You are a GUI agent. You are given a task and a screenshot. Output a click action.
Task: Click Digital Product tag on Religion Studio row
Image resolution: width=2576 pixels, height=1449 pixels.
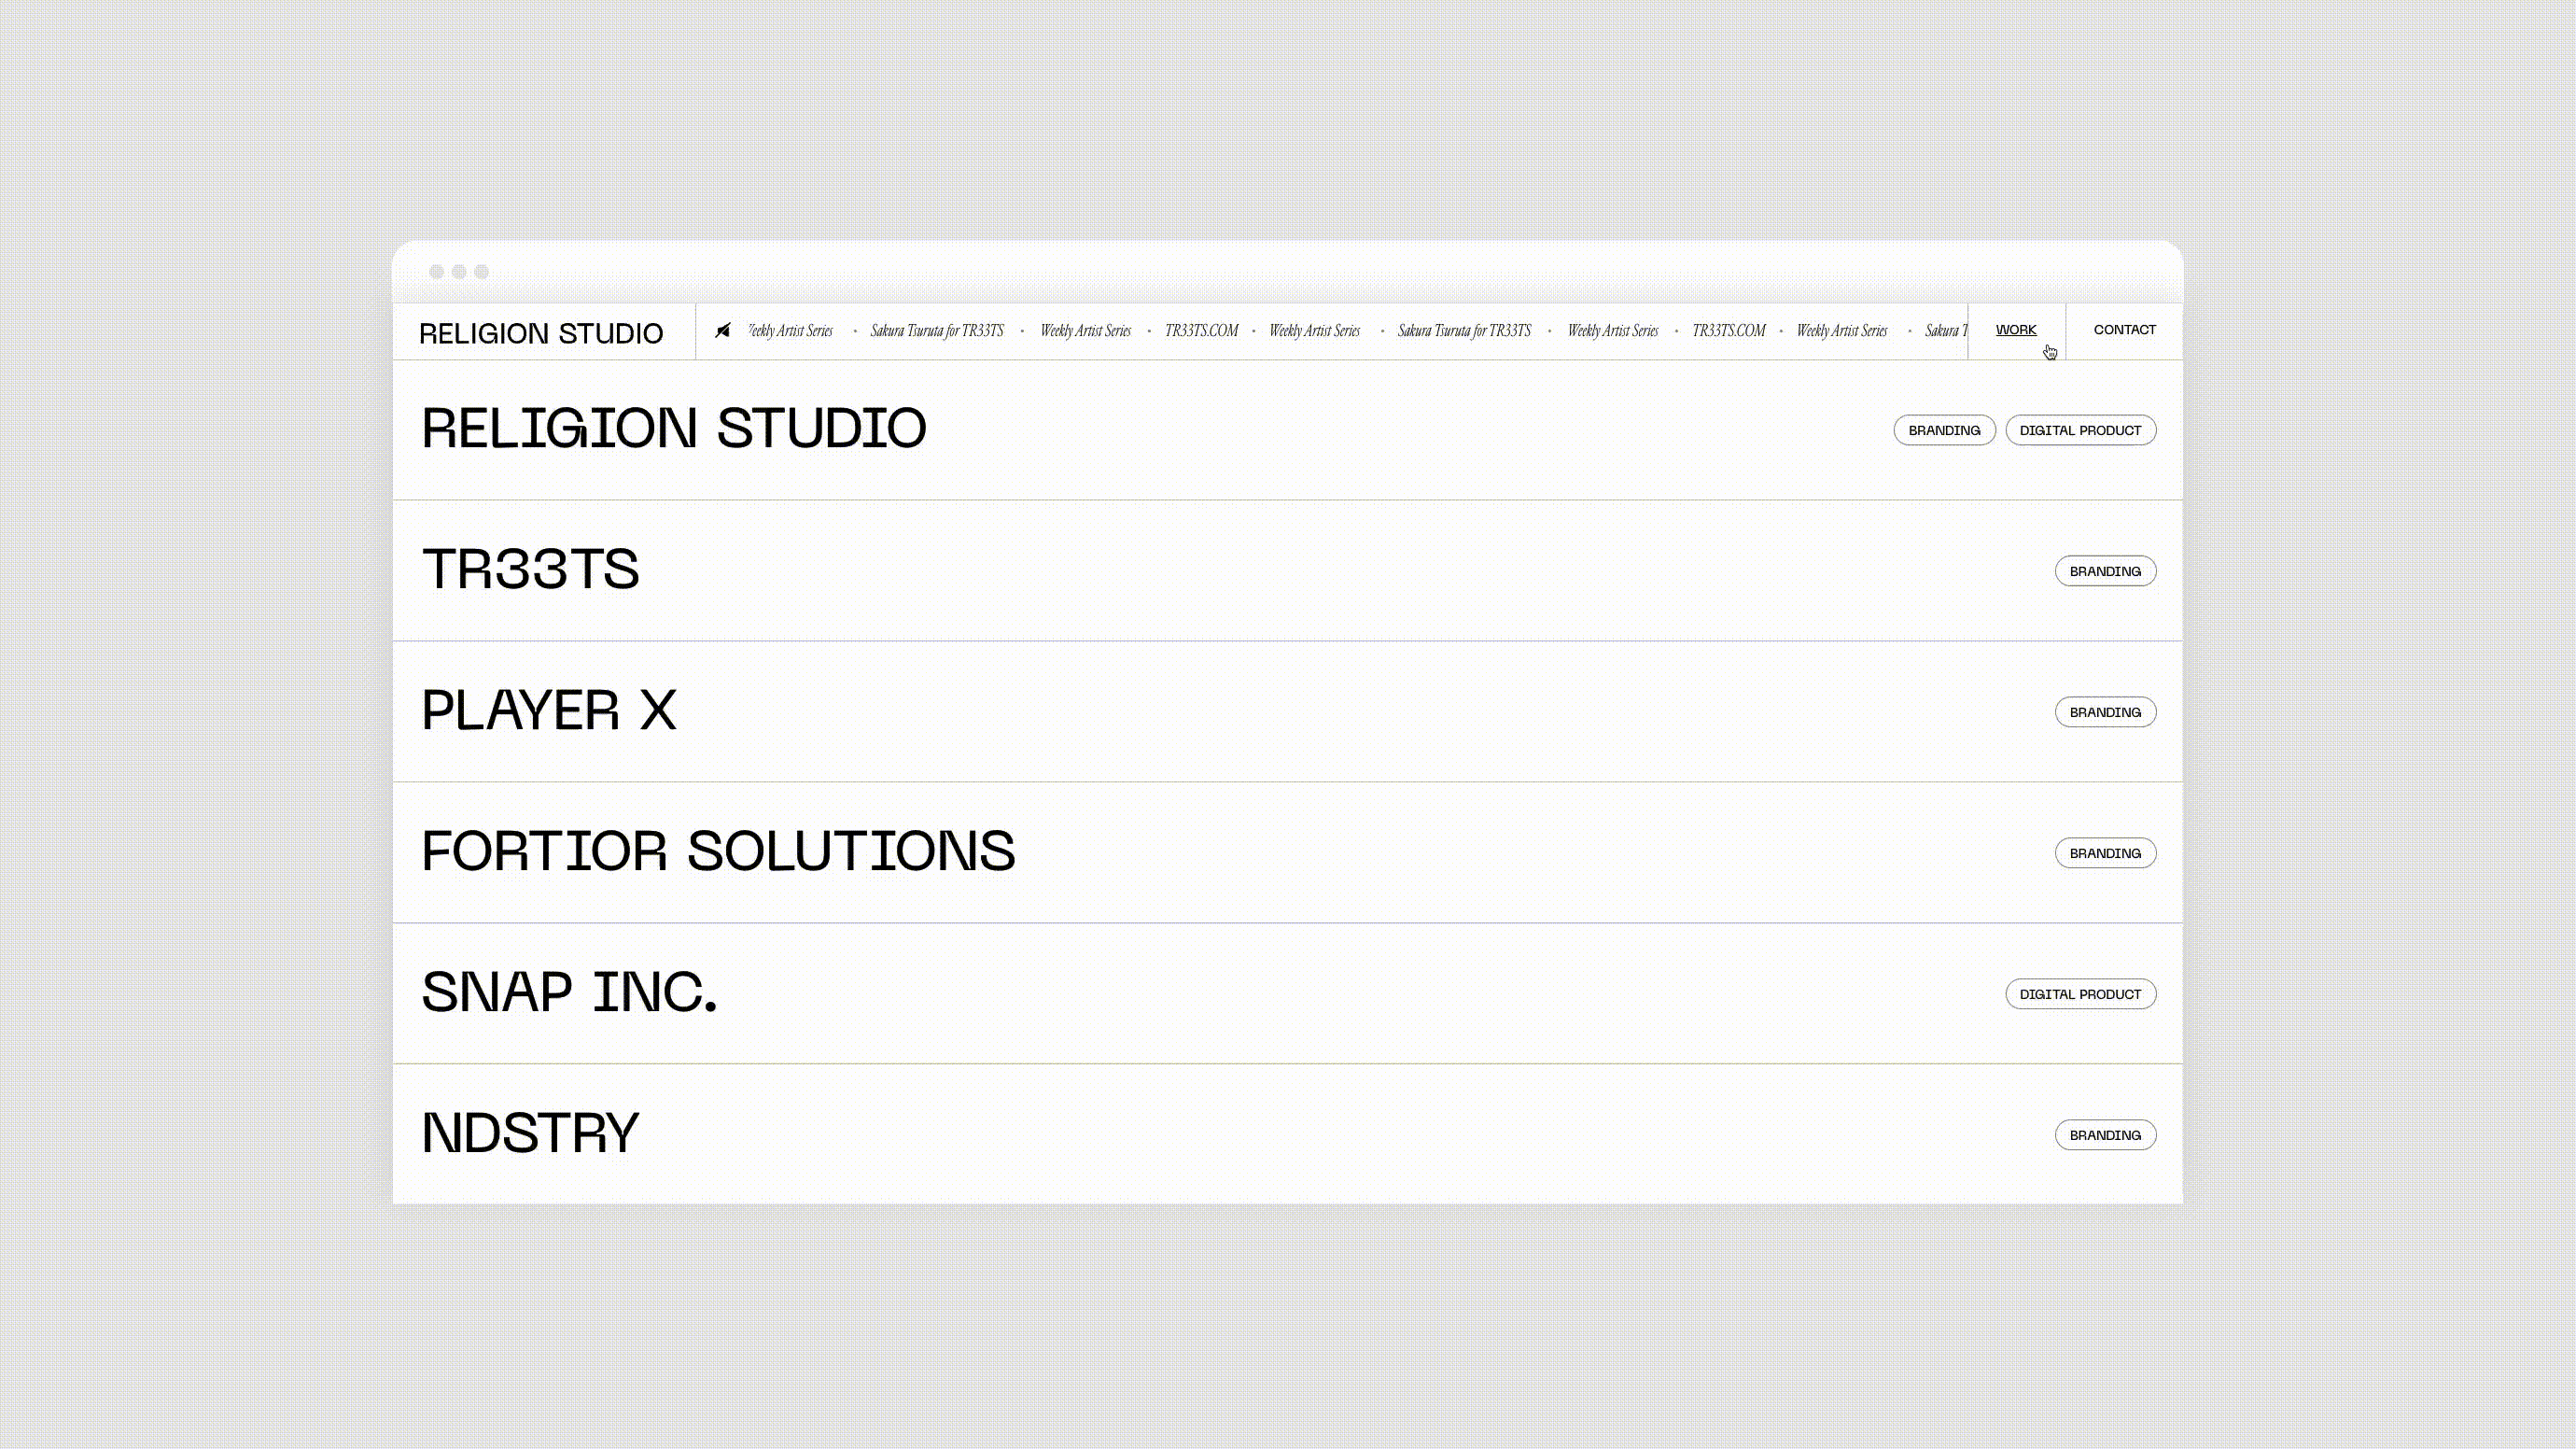(2080, 430)
